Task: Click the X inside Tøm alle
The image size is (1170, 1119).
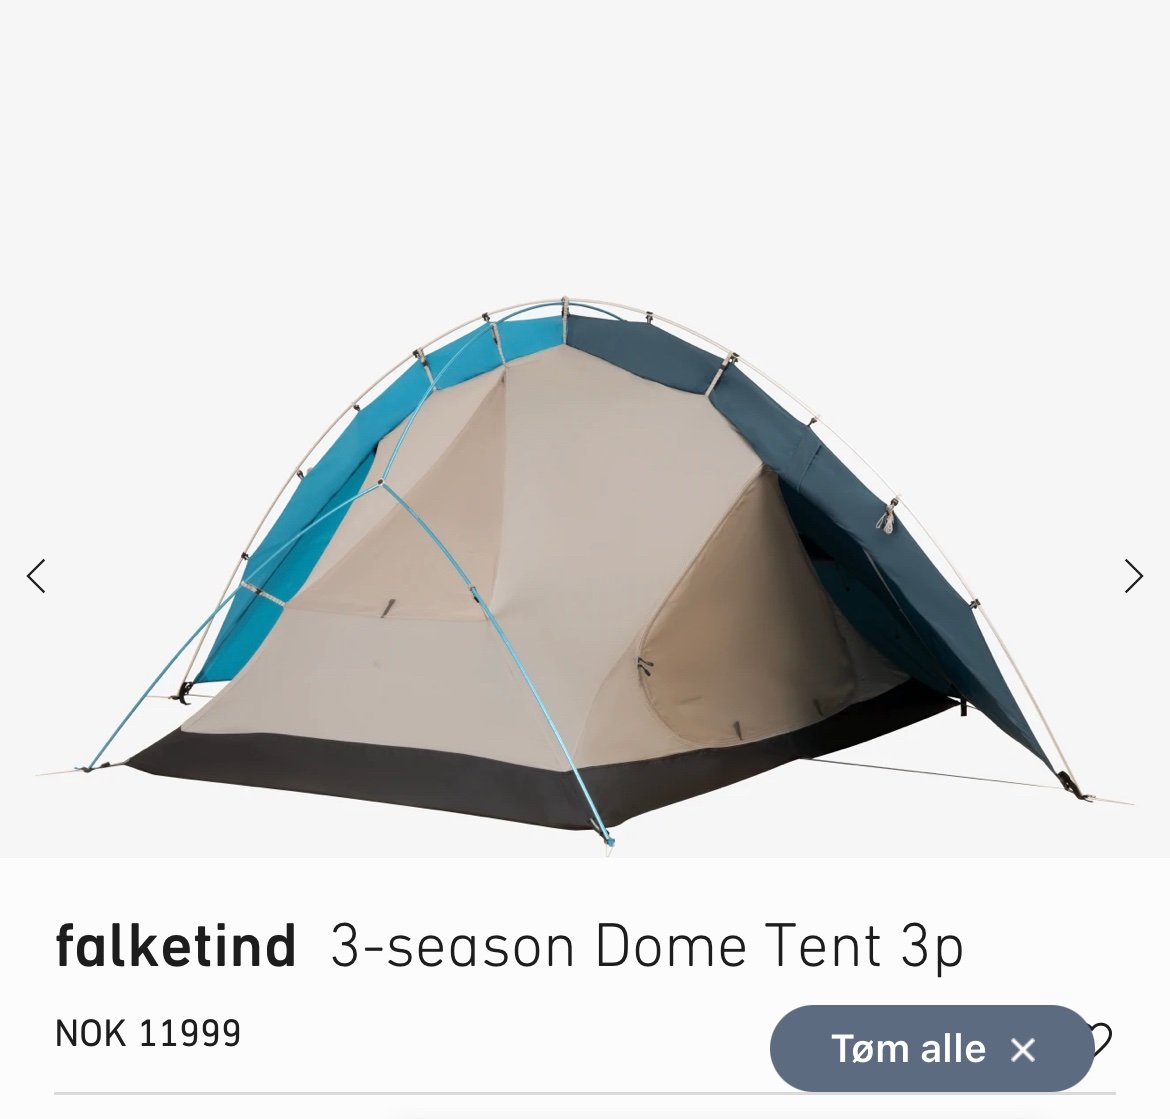Action: click(1023, 1050)
